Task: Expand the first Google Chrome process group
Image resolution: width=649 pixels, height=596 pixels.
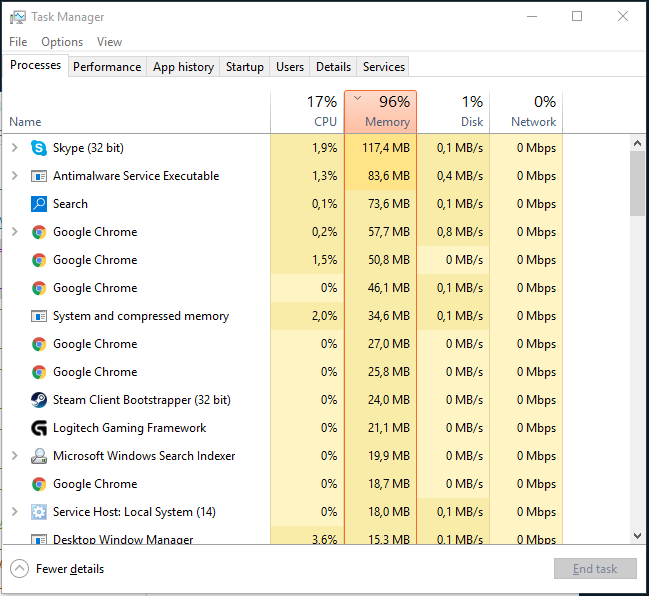Action: tap(14, 231)
